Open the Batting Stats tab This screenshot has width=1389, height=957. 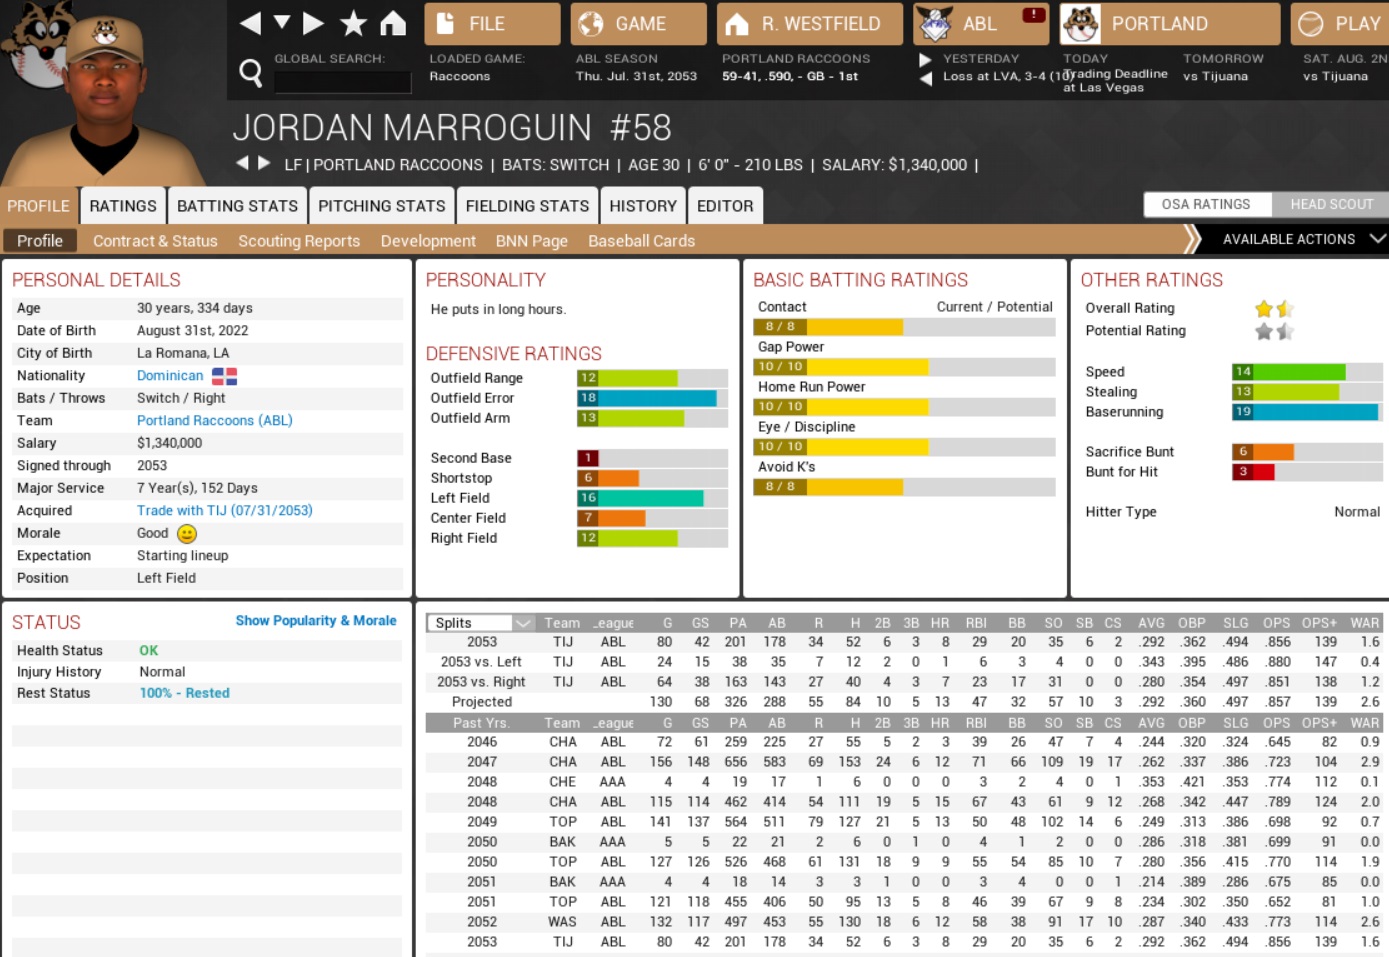237,206
